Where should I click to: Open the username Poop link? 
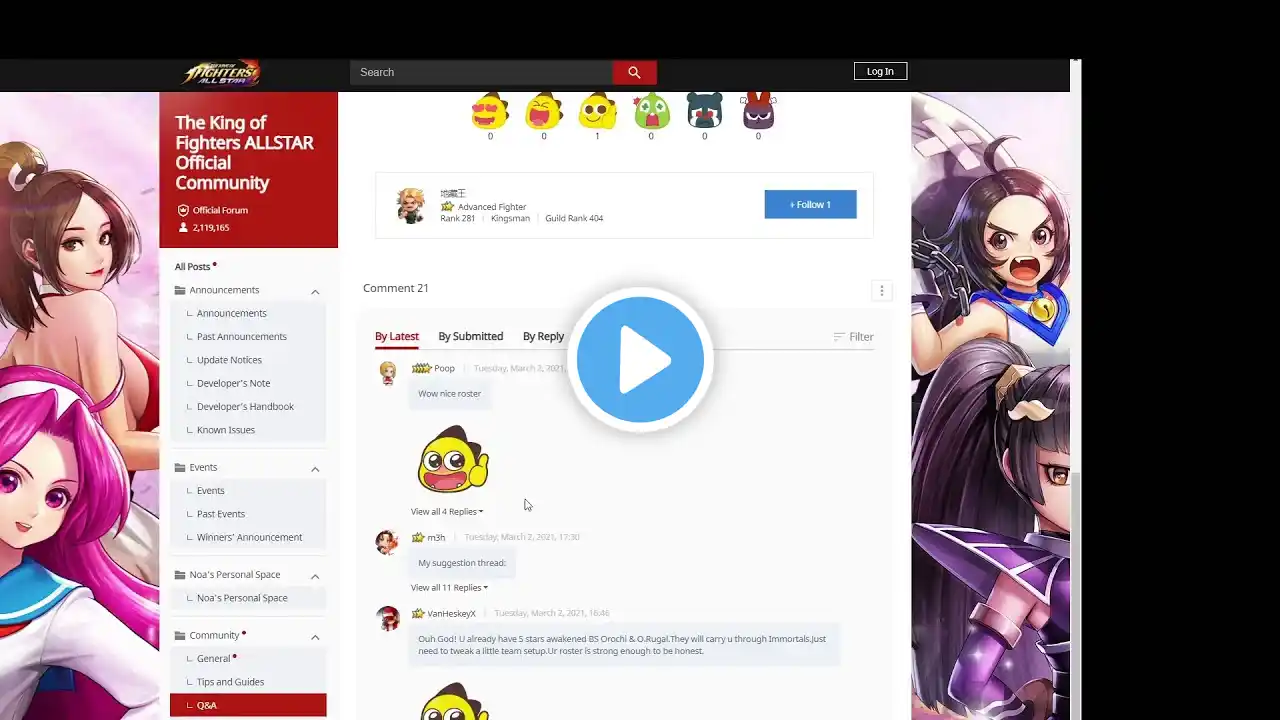(x=444, y=368)
